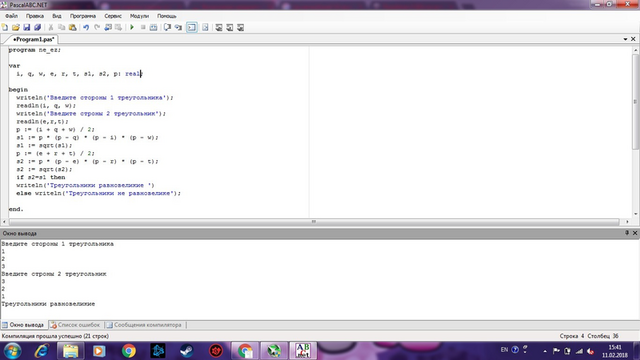Show hidden tray icons arrow
The height and width of the screenshot is (360, 640).
tap(545, 351)
